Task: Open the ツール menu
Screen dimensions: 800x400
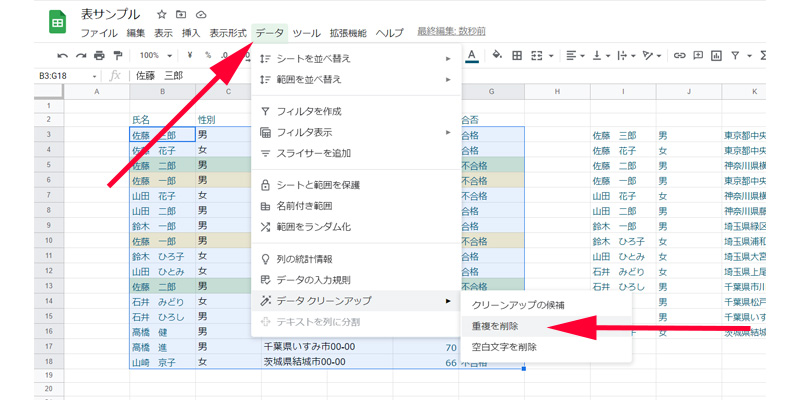Action: click(307, 33)
